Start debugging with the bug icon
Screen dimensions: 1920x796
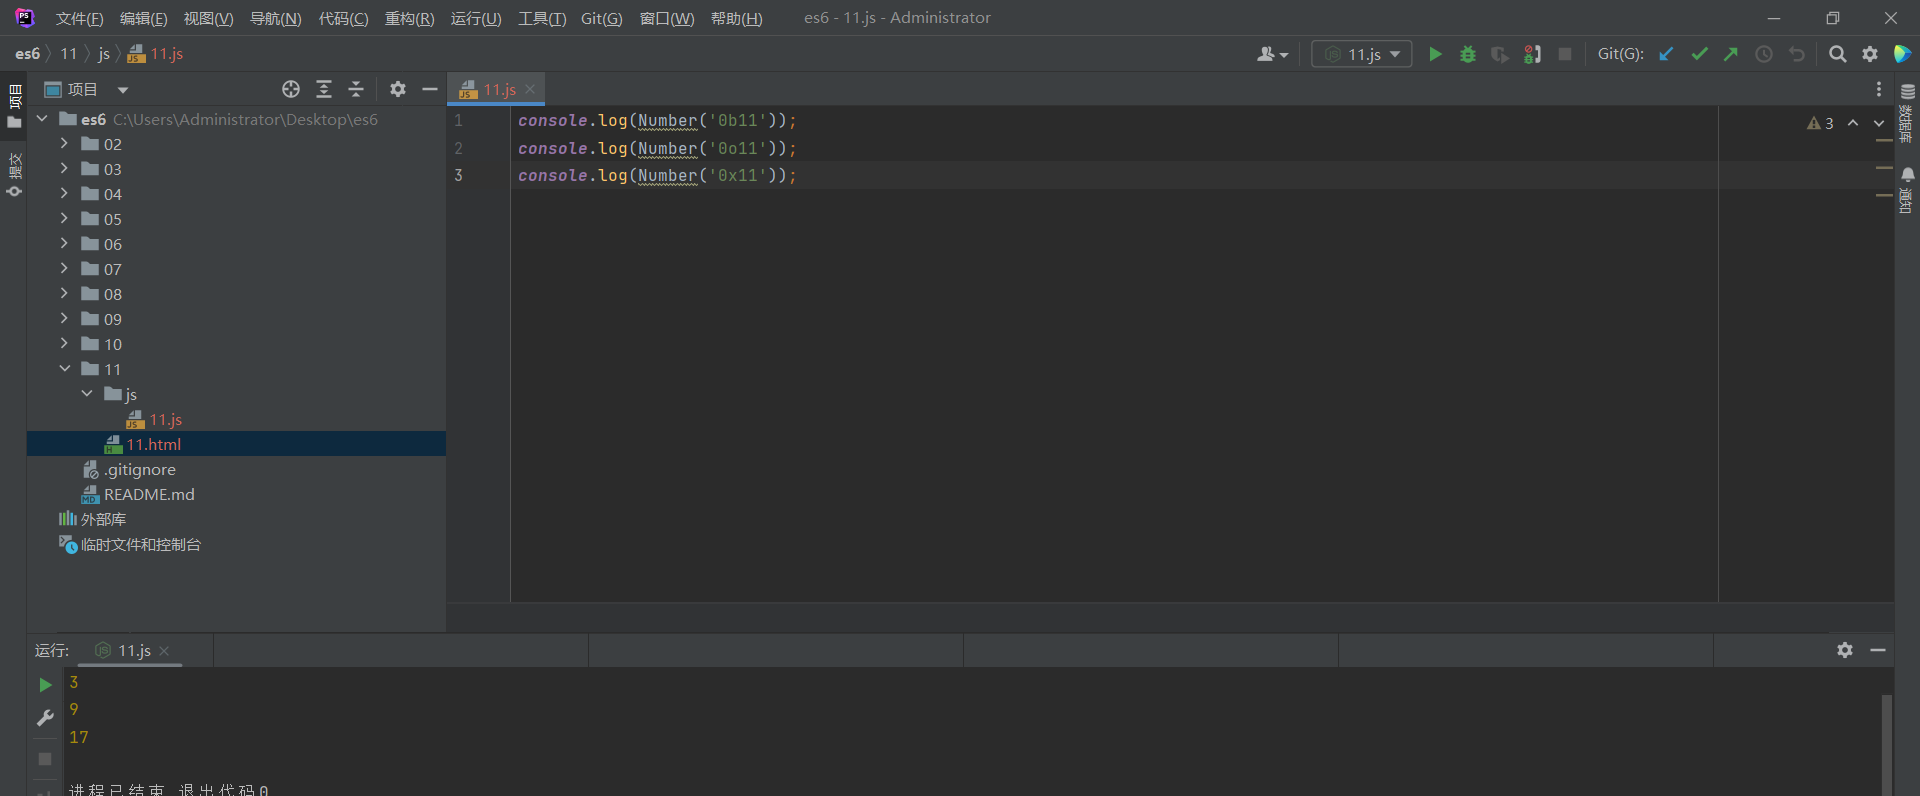(1468, 54)
